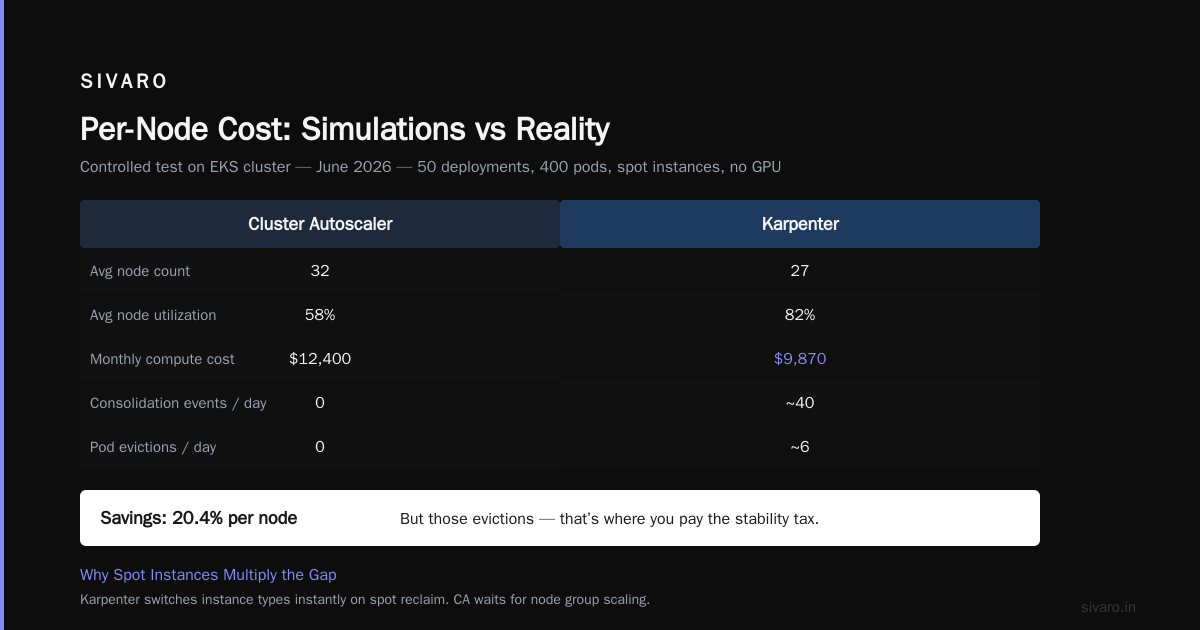Select the Avg node utilization row label
This screenshot has width=1200, height=630.
[153, 315]
